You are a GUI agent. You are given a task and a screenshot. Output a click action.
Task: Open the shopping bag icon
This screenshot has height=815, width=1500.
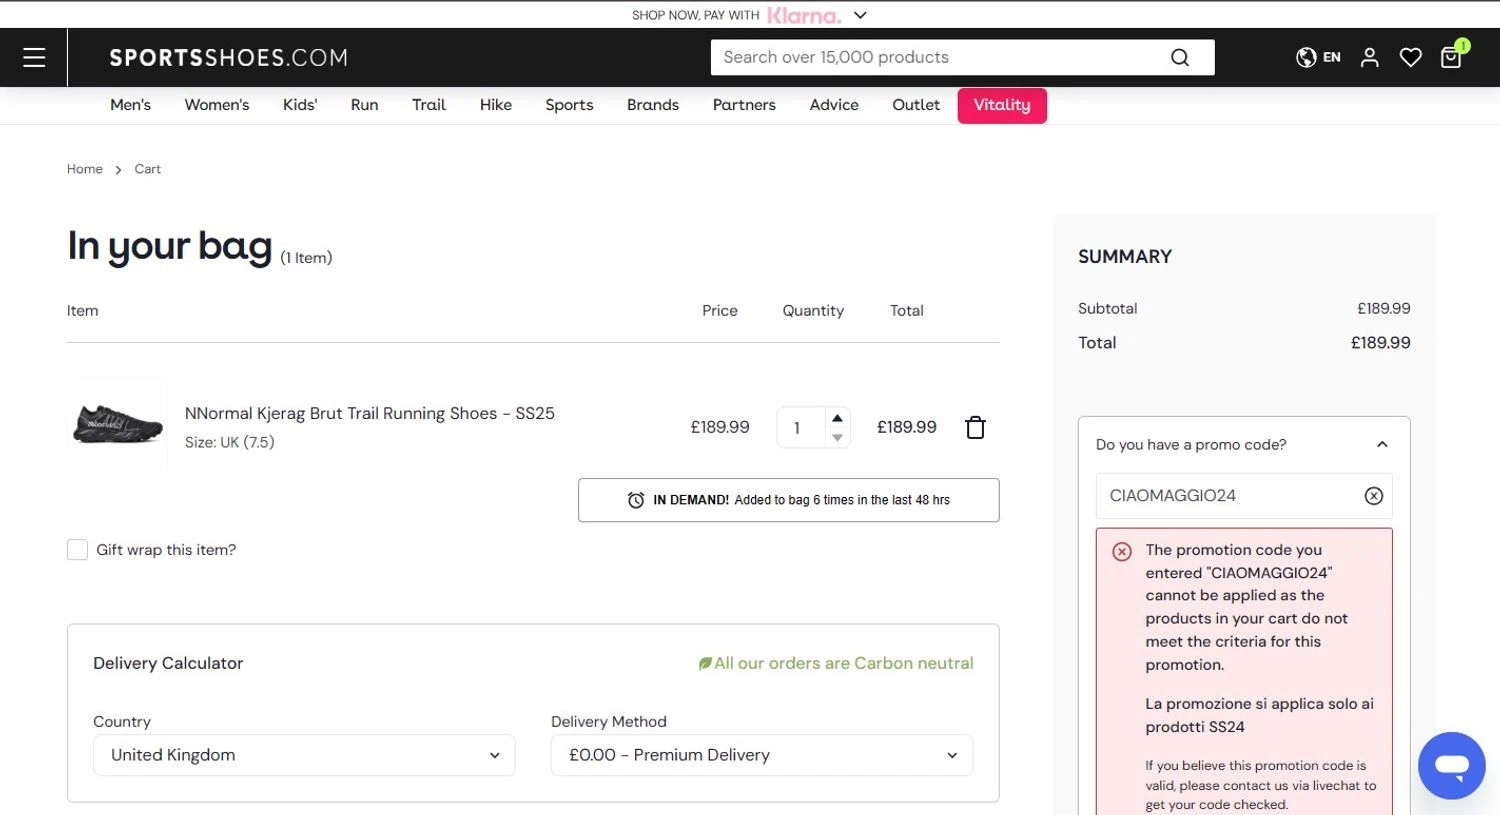[x=1451, y=57]
